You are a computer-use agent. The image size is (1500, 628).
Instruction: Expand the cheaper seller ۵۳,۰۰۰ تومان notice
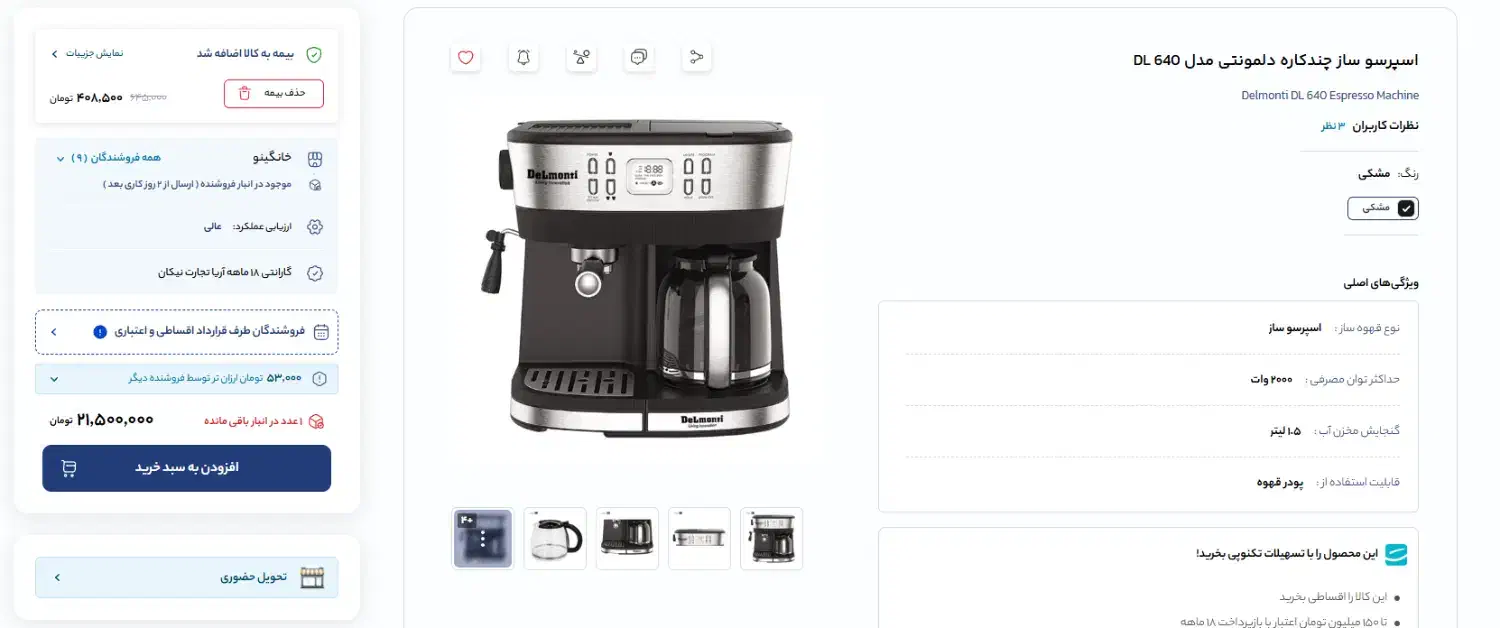pos(187,379)
